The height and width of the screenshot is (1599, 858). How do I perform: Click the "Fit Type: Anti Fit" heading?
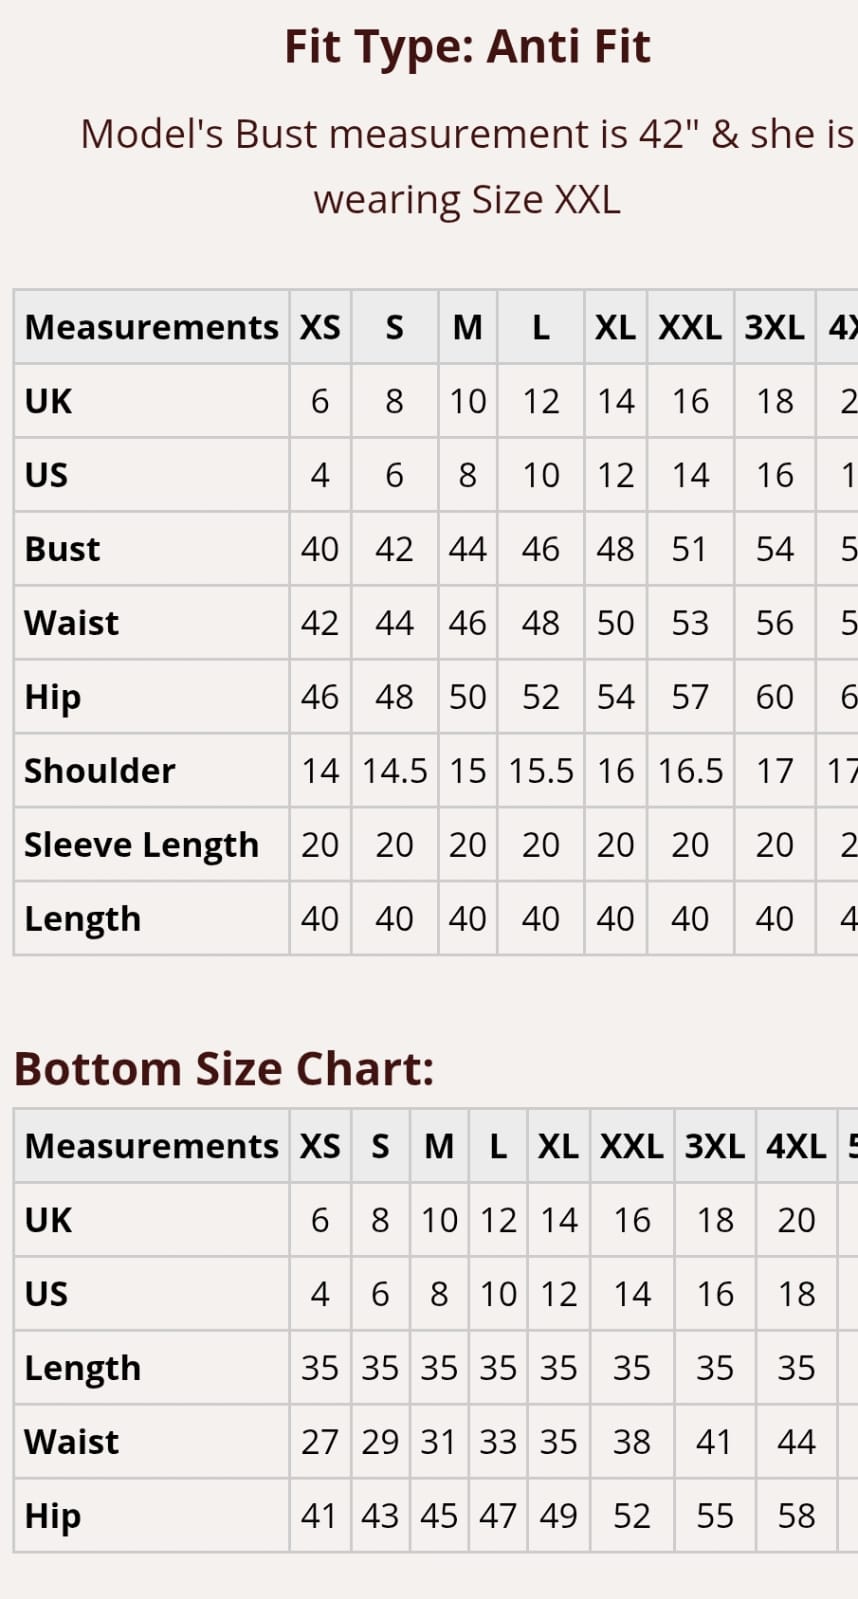tap(467, 47)
